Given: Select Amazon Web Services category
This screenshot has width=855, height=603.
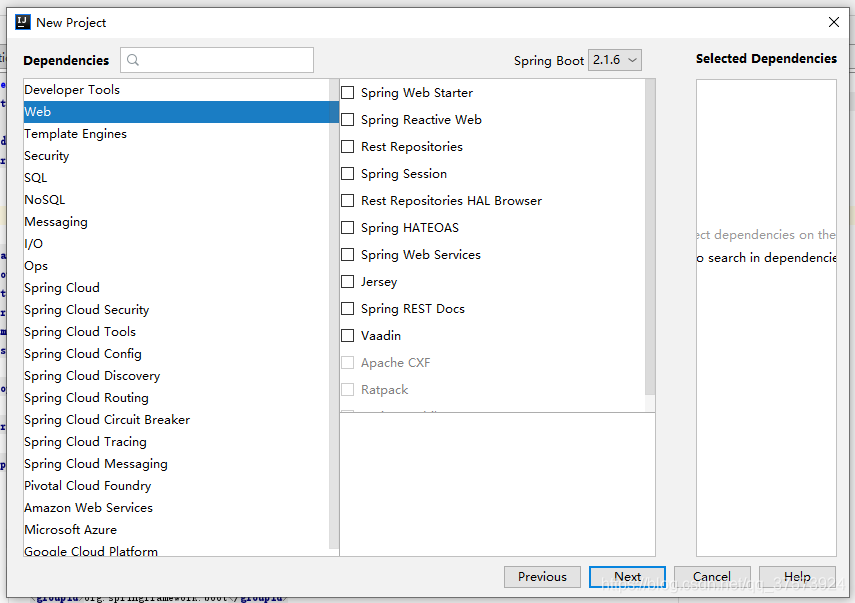Looking at the screenshot, I should click(177, 508).
